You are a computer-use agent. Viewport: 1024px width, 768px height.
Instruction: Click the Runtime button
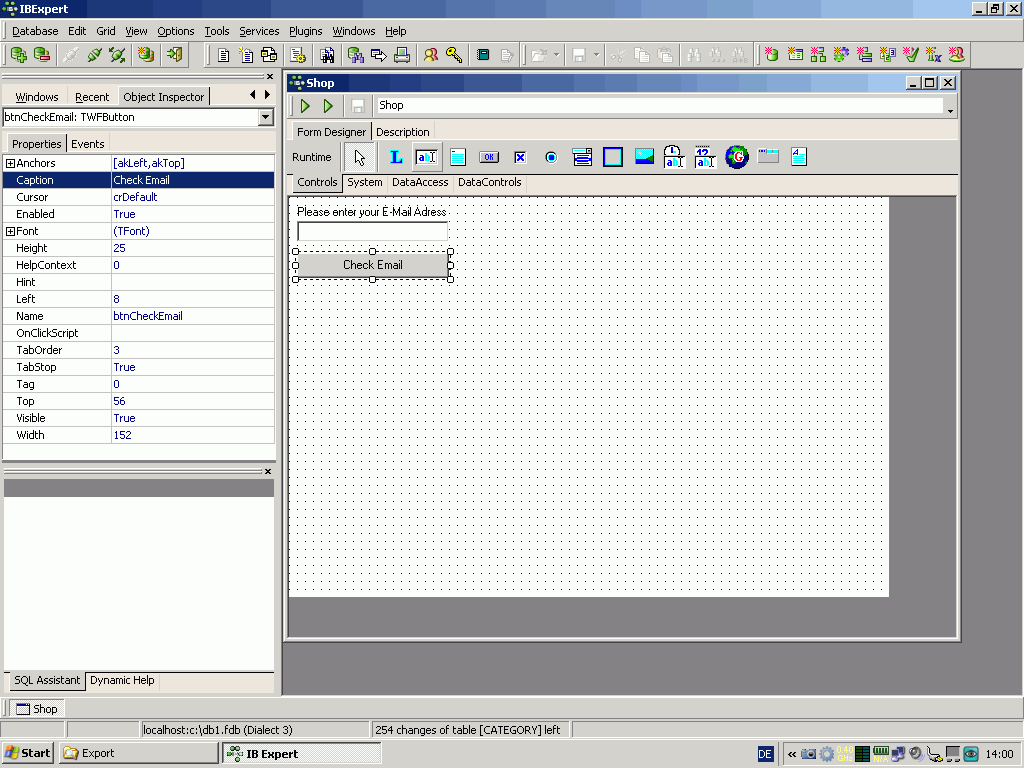click(x=312, y=157)
